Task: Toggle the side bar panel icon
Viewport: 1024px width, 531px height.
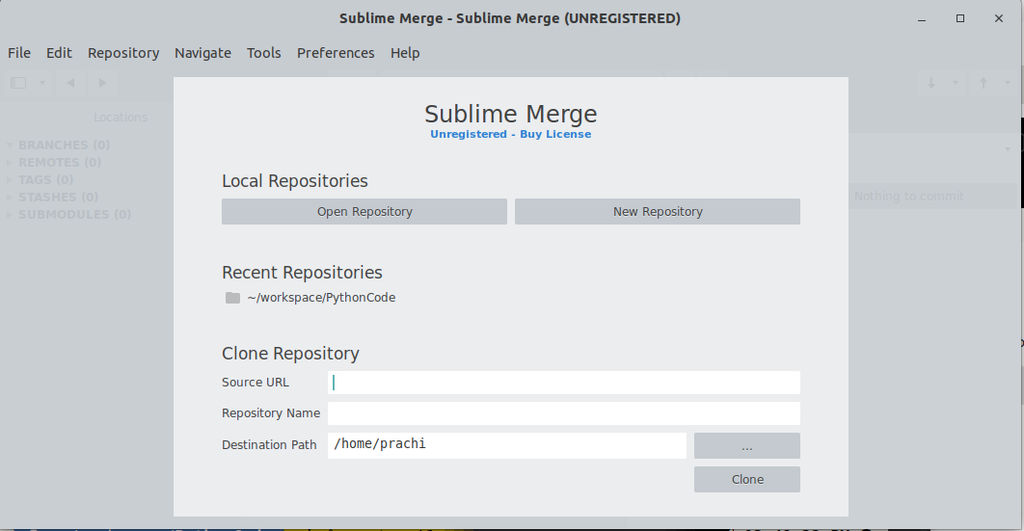Action: click(x=18, y=83)
